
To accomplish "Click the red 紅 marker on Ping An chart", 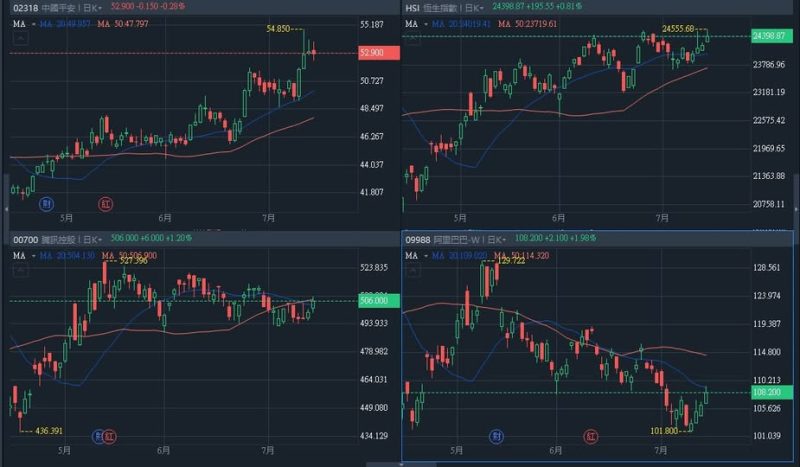I will click(x=105, y=203).
